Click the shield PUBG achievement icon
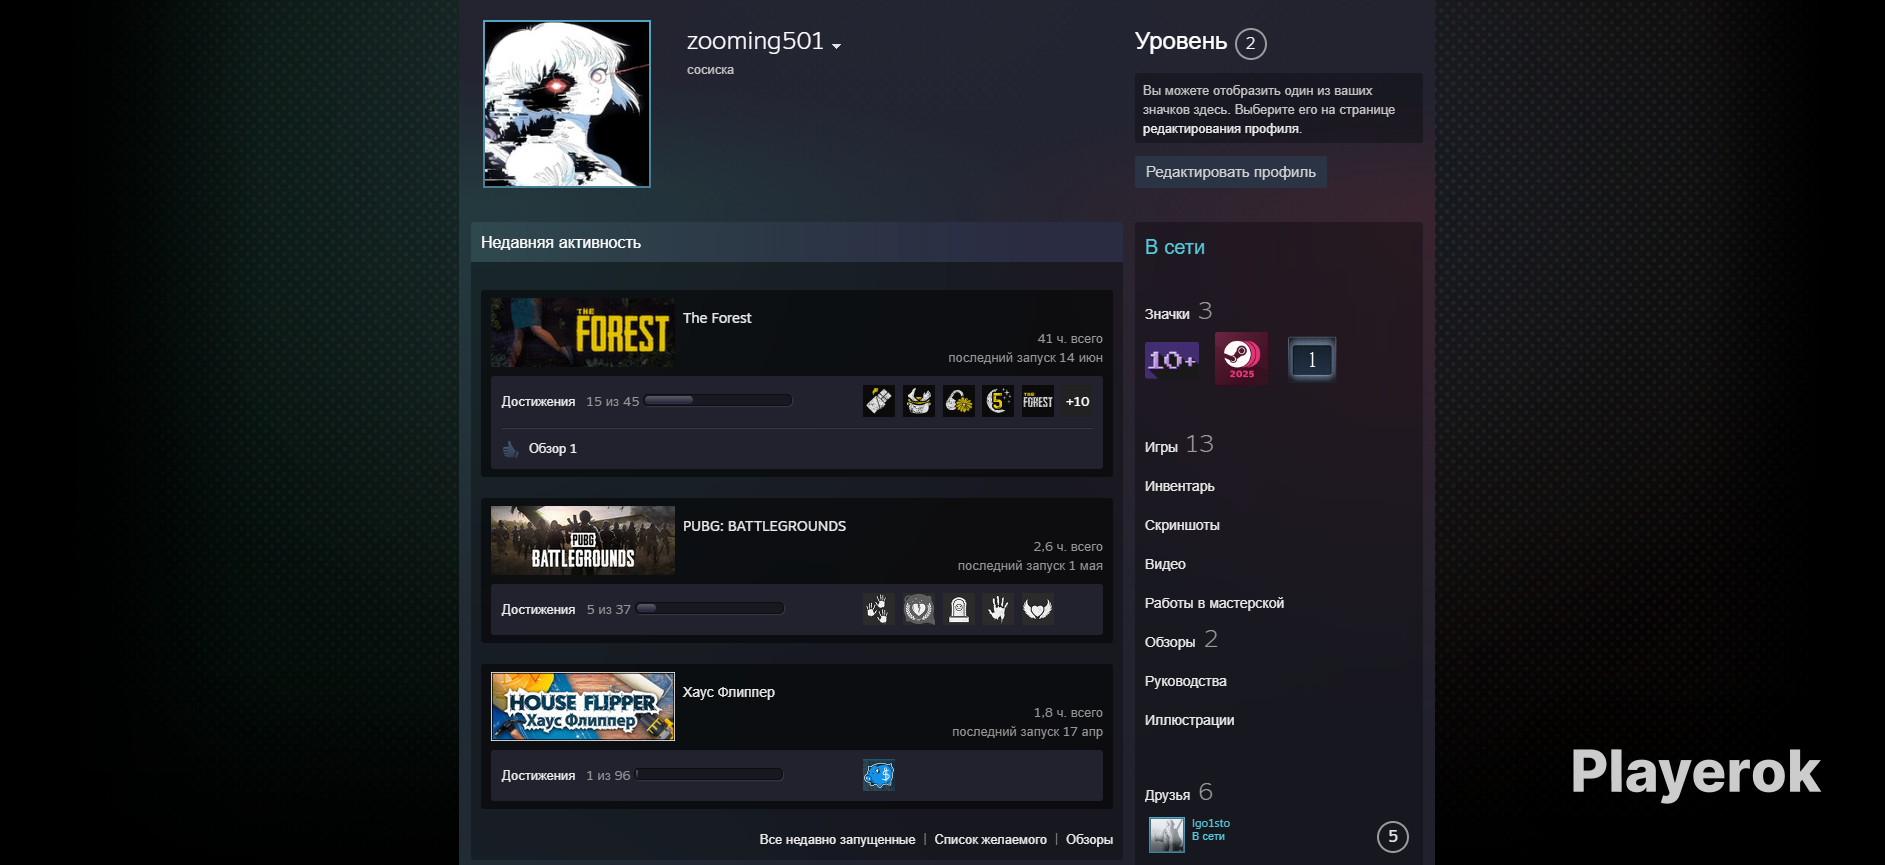The height and width of the screenshot is (865, 1885). point(919,609)
